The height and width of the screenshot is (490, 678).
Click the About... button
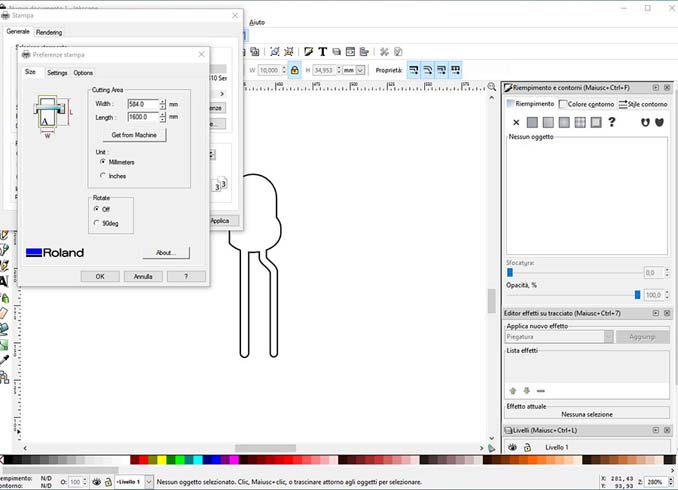pos(166,253)
